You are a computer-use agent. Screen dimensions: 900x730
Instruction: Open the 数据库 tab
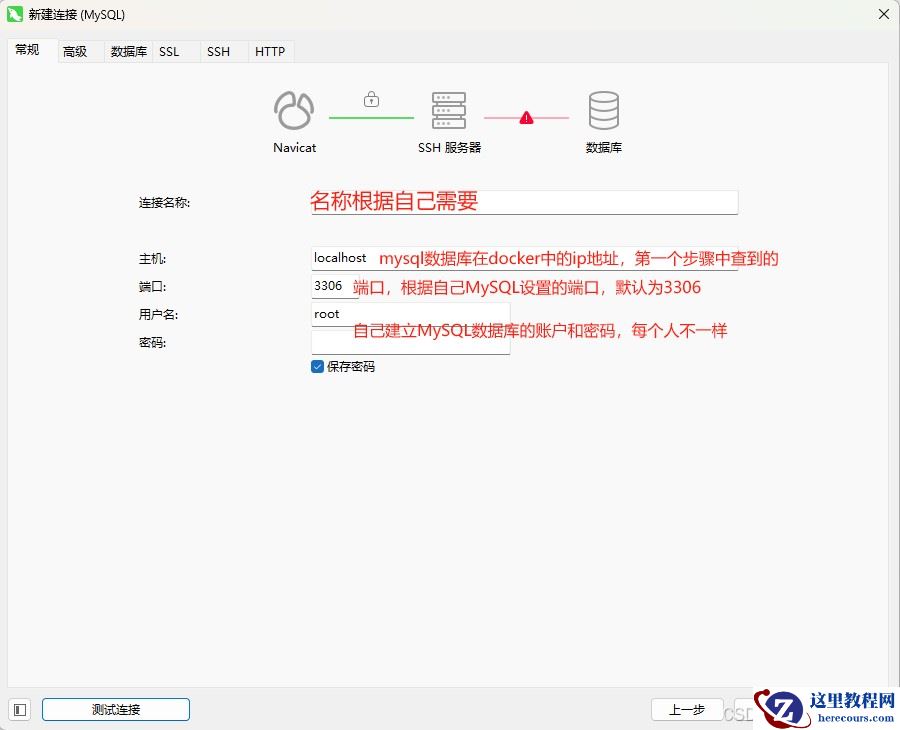coord(129,52)
